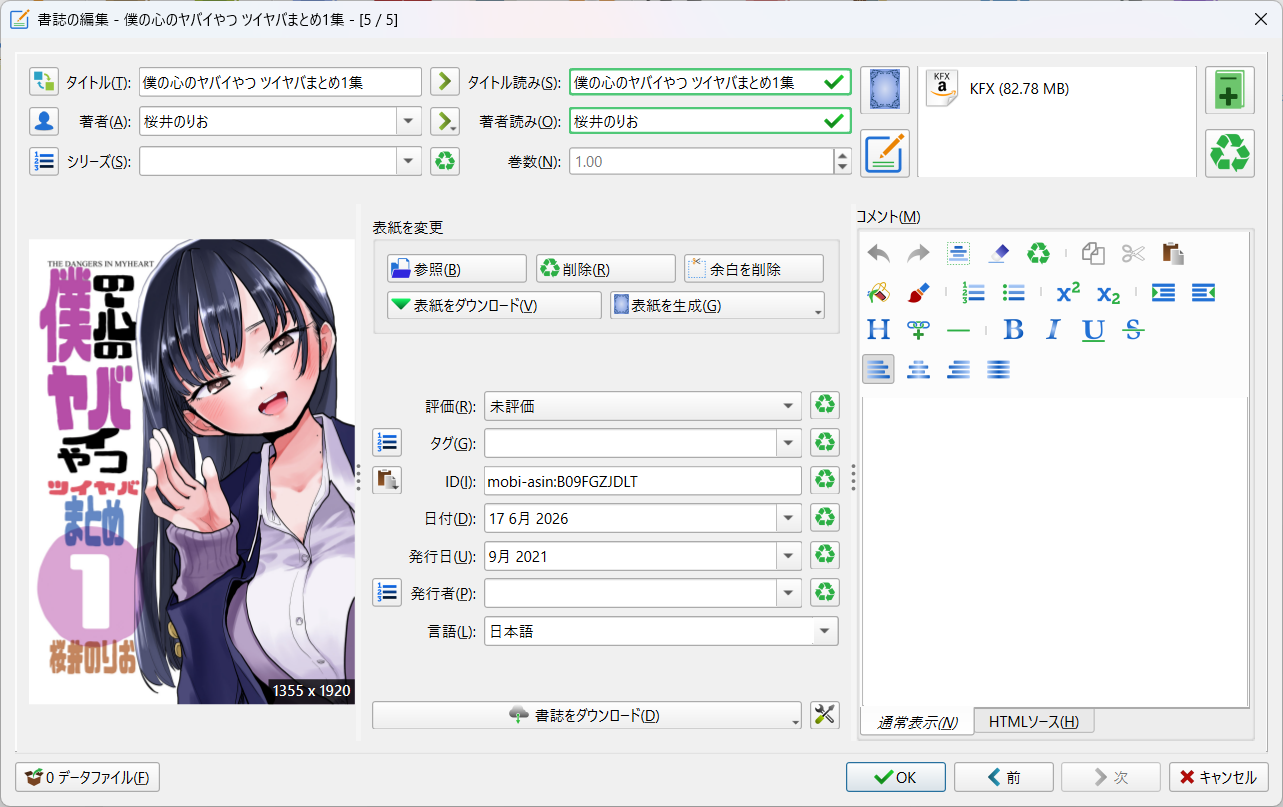The width and height of the screenshot is (1283, 807).
Task: Set cover from the book format
Action: point(885,91)
